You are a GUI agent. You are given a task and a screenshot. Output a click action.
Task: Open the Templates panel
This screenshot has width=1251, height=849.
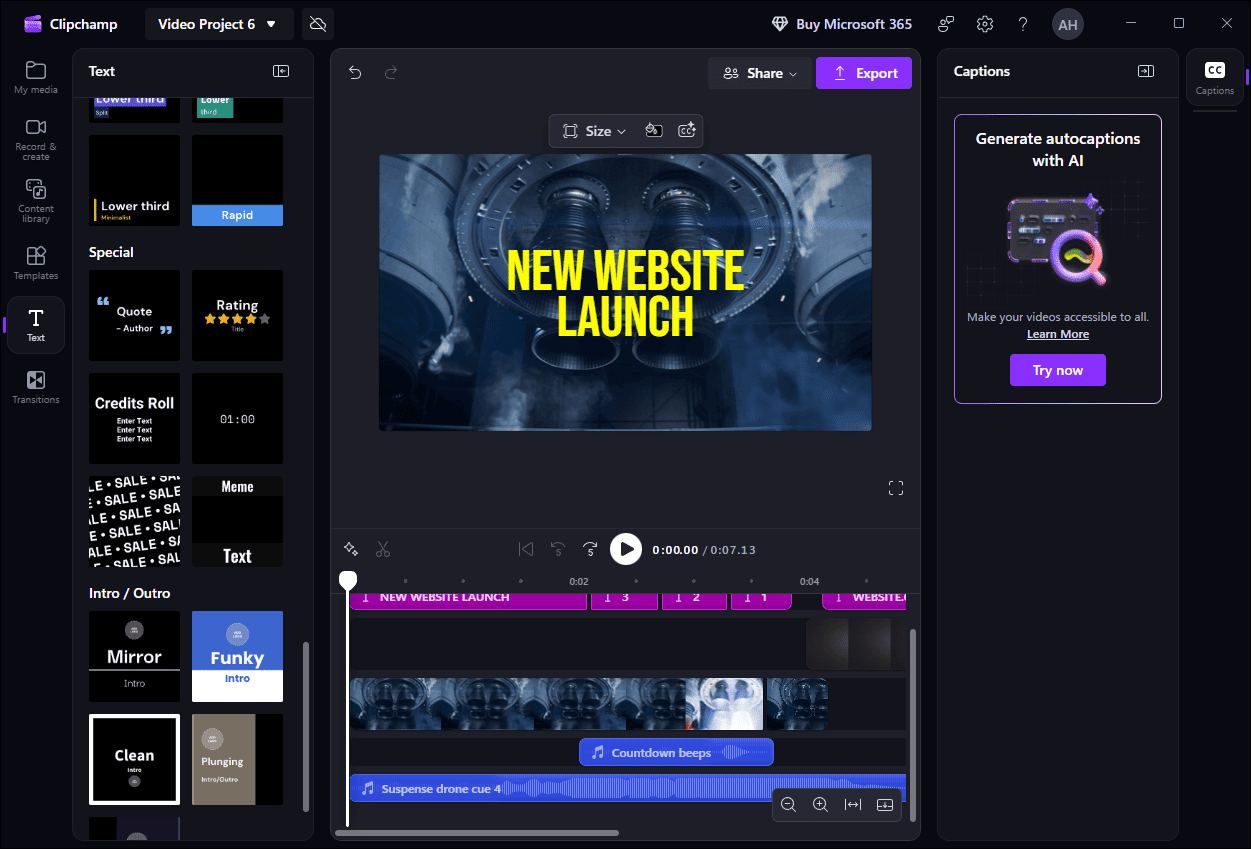pos(36,263)
